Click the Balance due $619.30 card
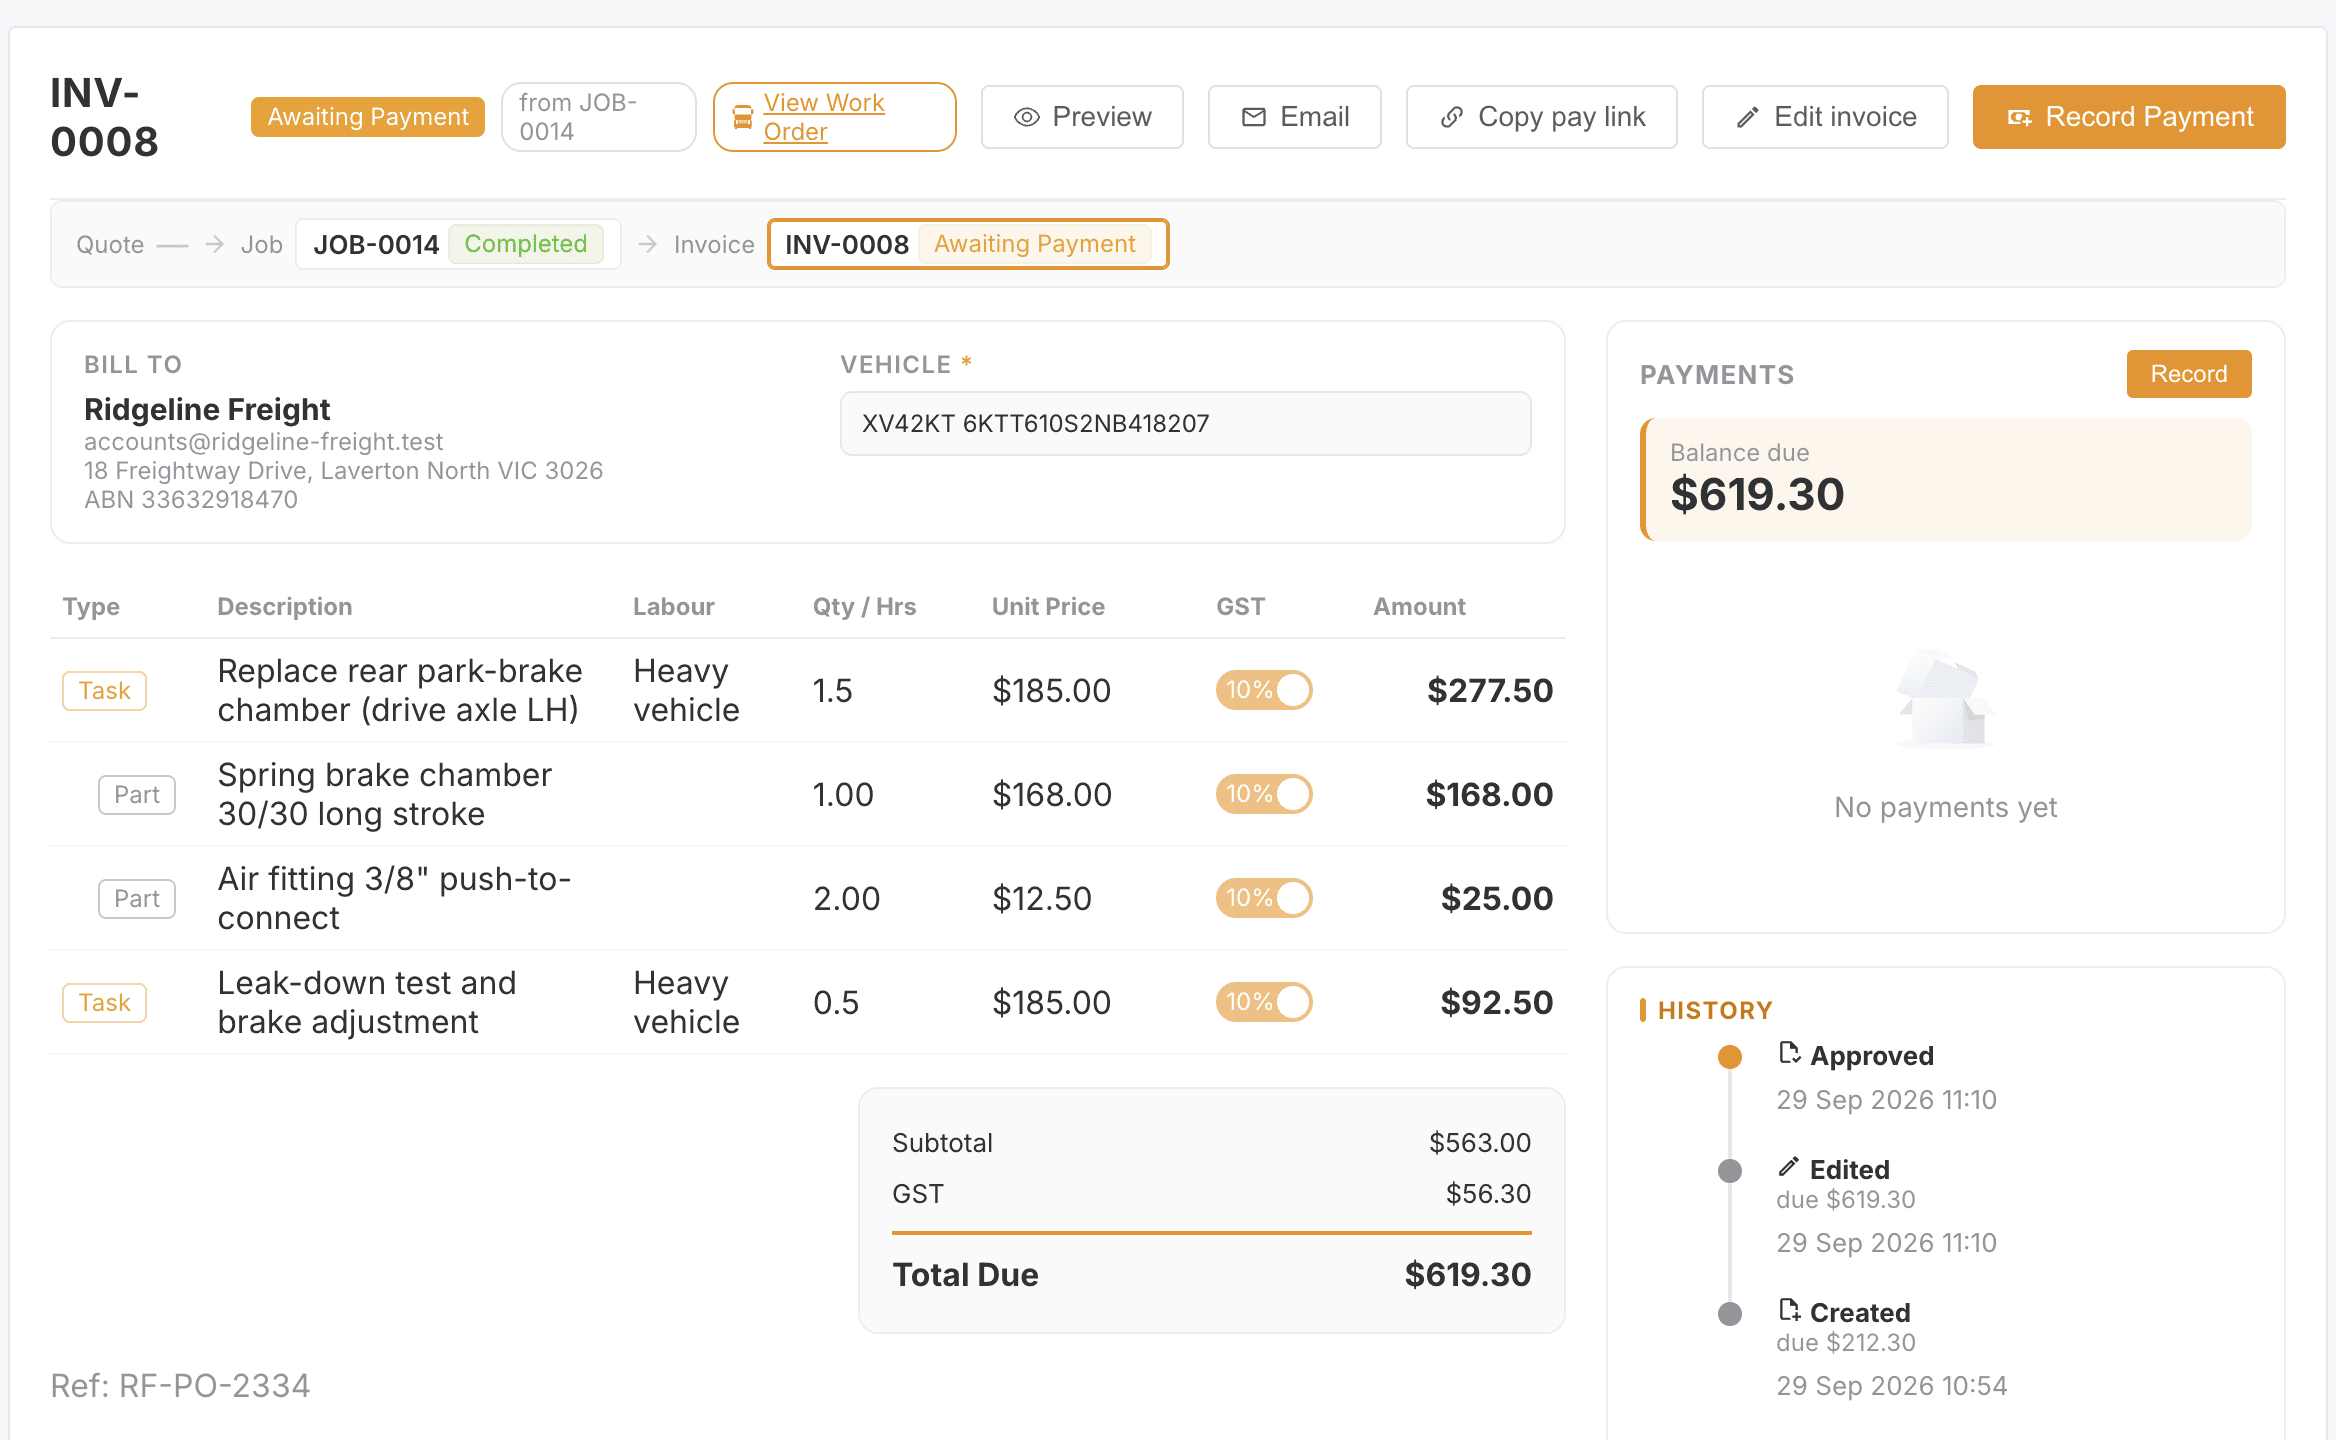The height and width of the screenshot is (1440, 2336). pyautogui.click(x=1946, y=479)
